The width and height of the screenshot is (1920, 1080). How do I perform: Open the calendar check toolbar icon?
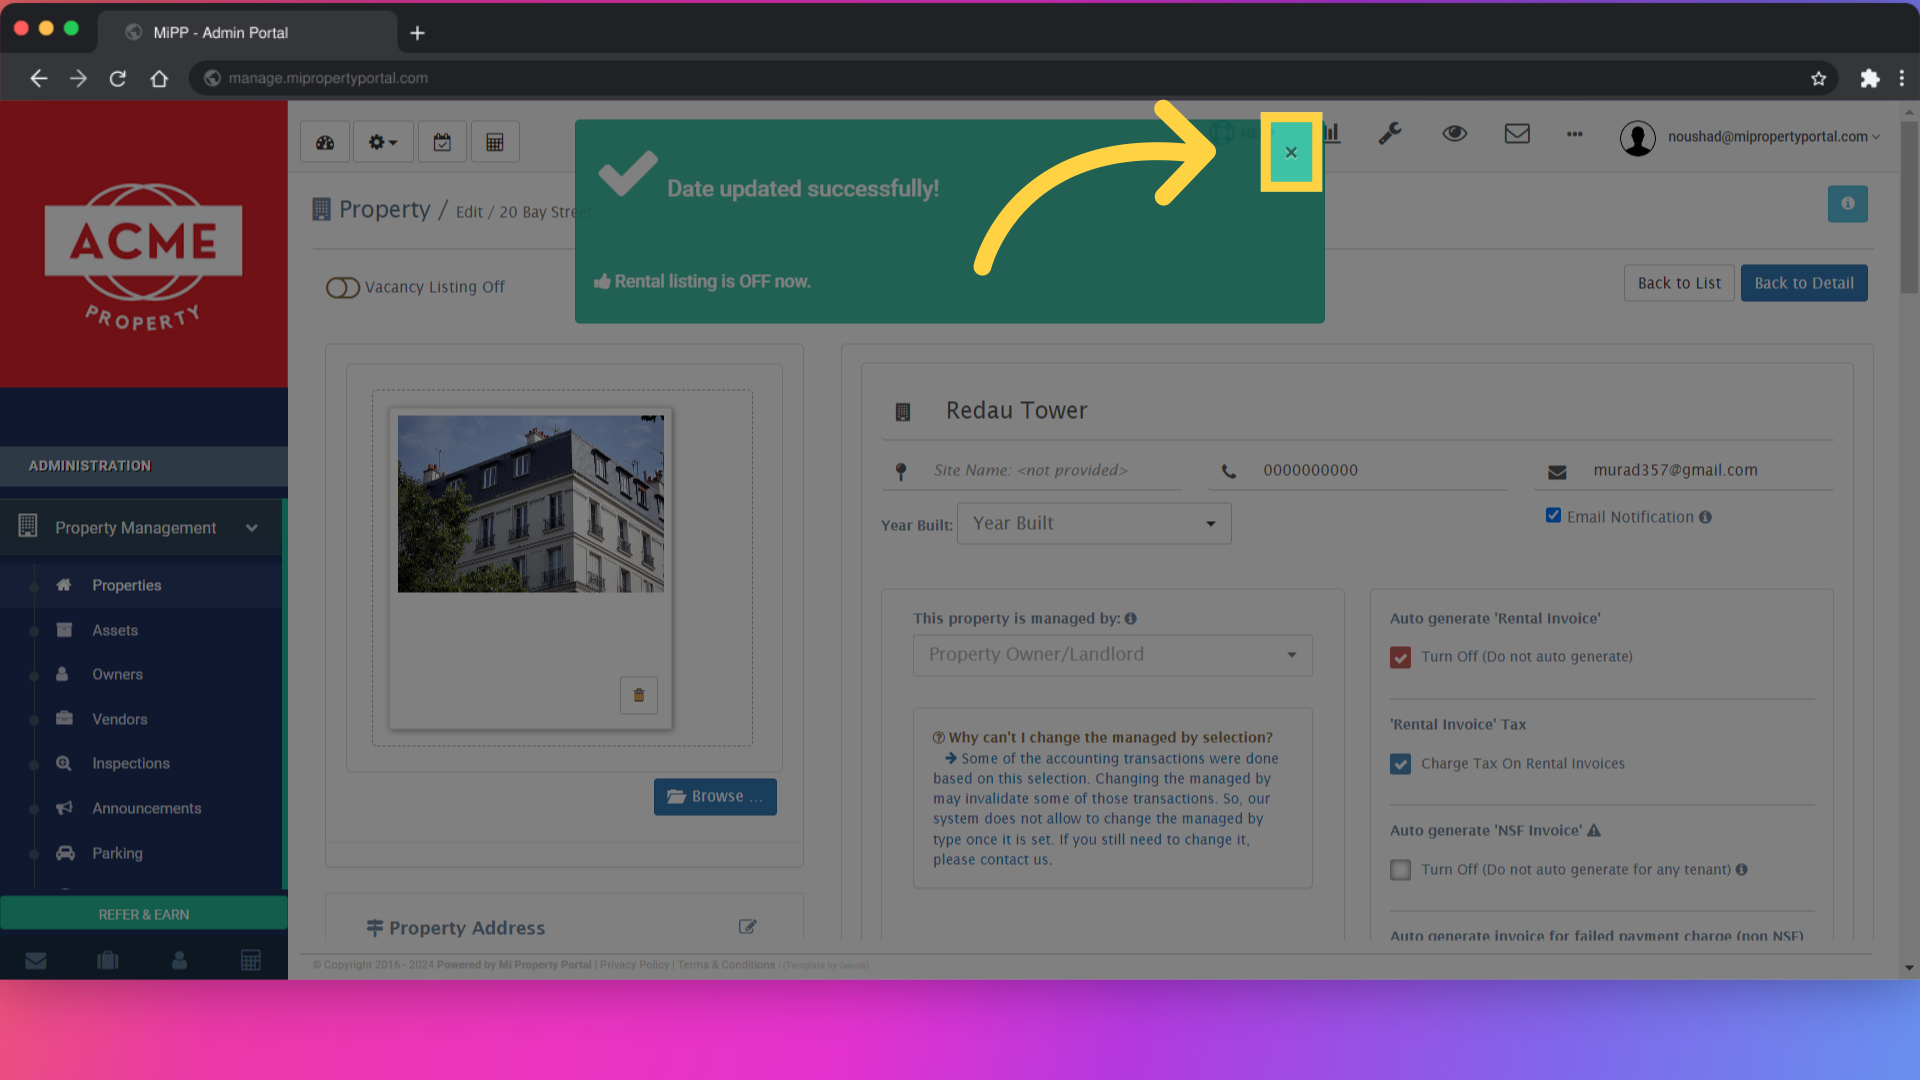click(x=442, y=142)
